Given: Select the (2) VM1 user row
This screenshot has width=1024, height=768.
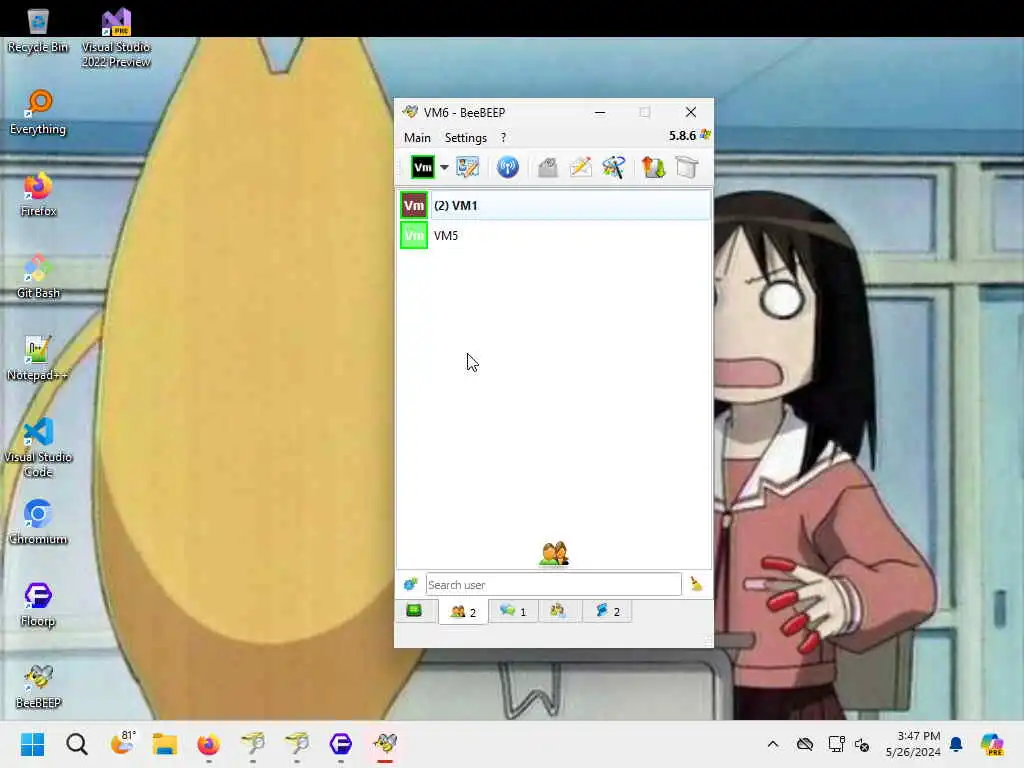Looking at the screenshot, I should [x=554, y=205].
